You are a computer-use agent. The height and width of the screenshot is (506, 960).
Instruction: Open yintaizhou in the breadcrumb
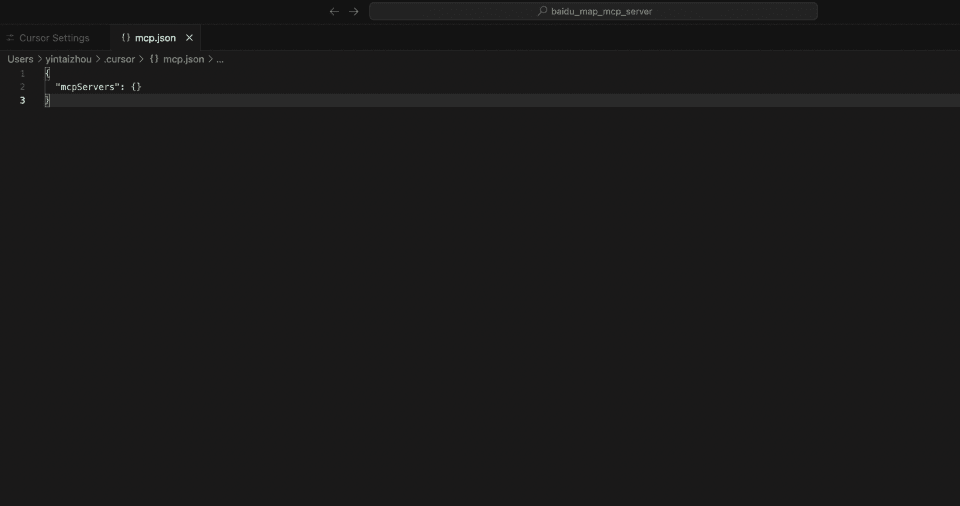coord(68,59)
